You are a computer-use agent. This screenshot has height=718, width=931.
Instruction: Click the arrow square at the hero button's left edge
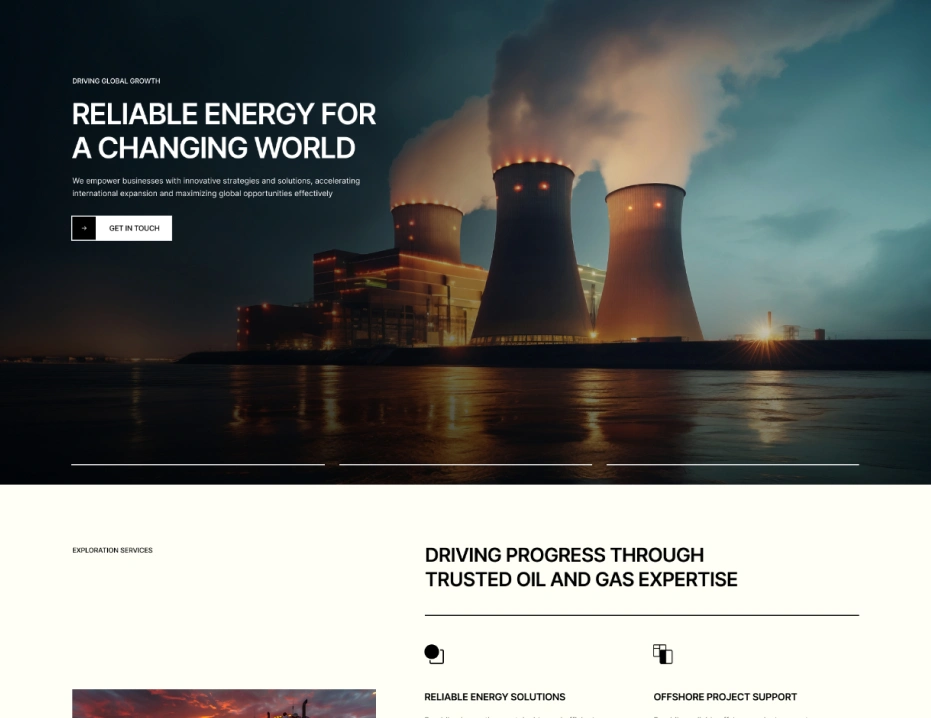83,228
